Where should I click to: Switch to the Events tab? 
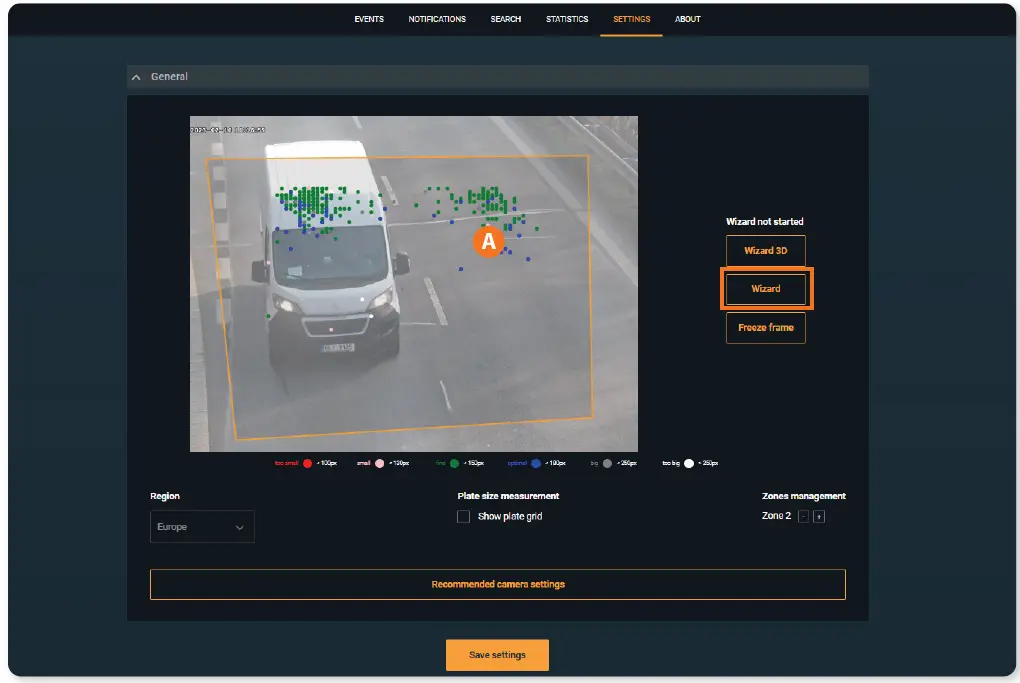click(369, 19)
